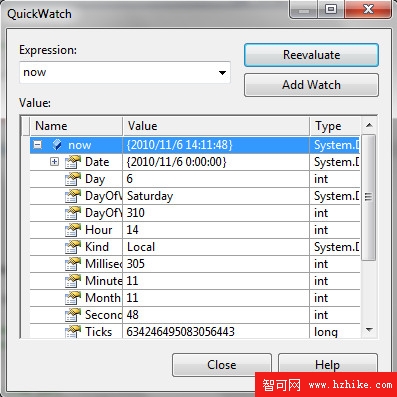This screenshot has width=397, height=397.
Task: Close the QuickWatch window with X
Action: (368, 9)
